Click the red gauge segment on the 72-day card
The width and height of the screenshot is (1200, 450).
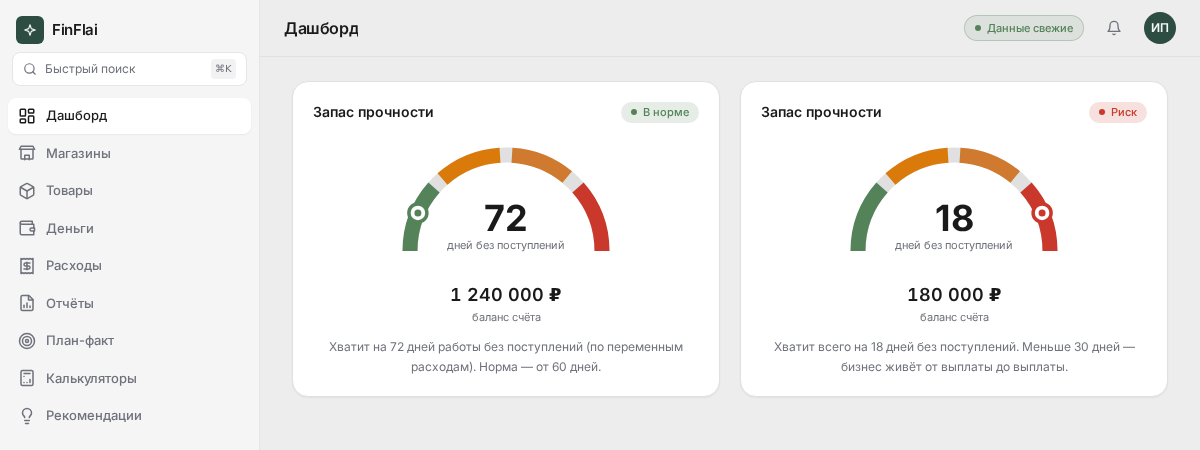(596, 215)
